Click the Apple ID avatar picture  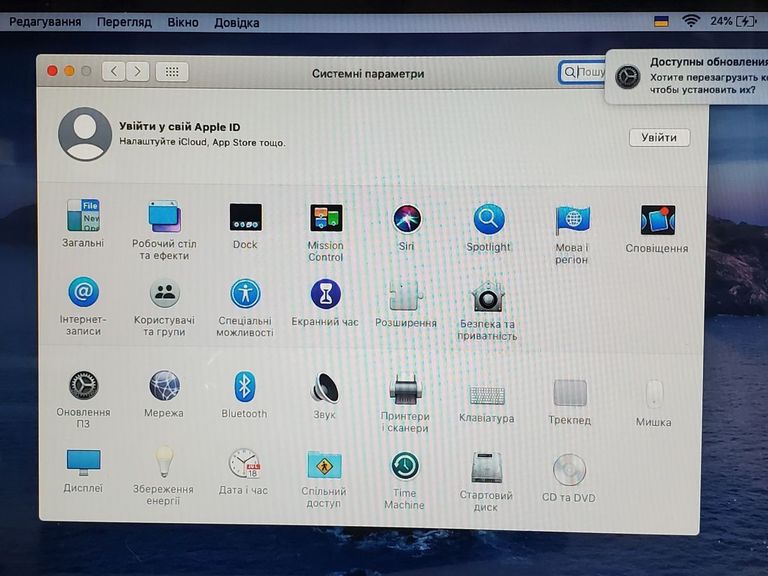click(85, 134)
